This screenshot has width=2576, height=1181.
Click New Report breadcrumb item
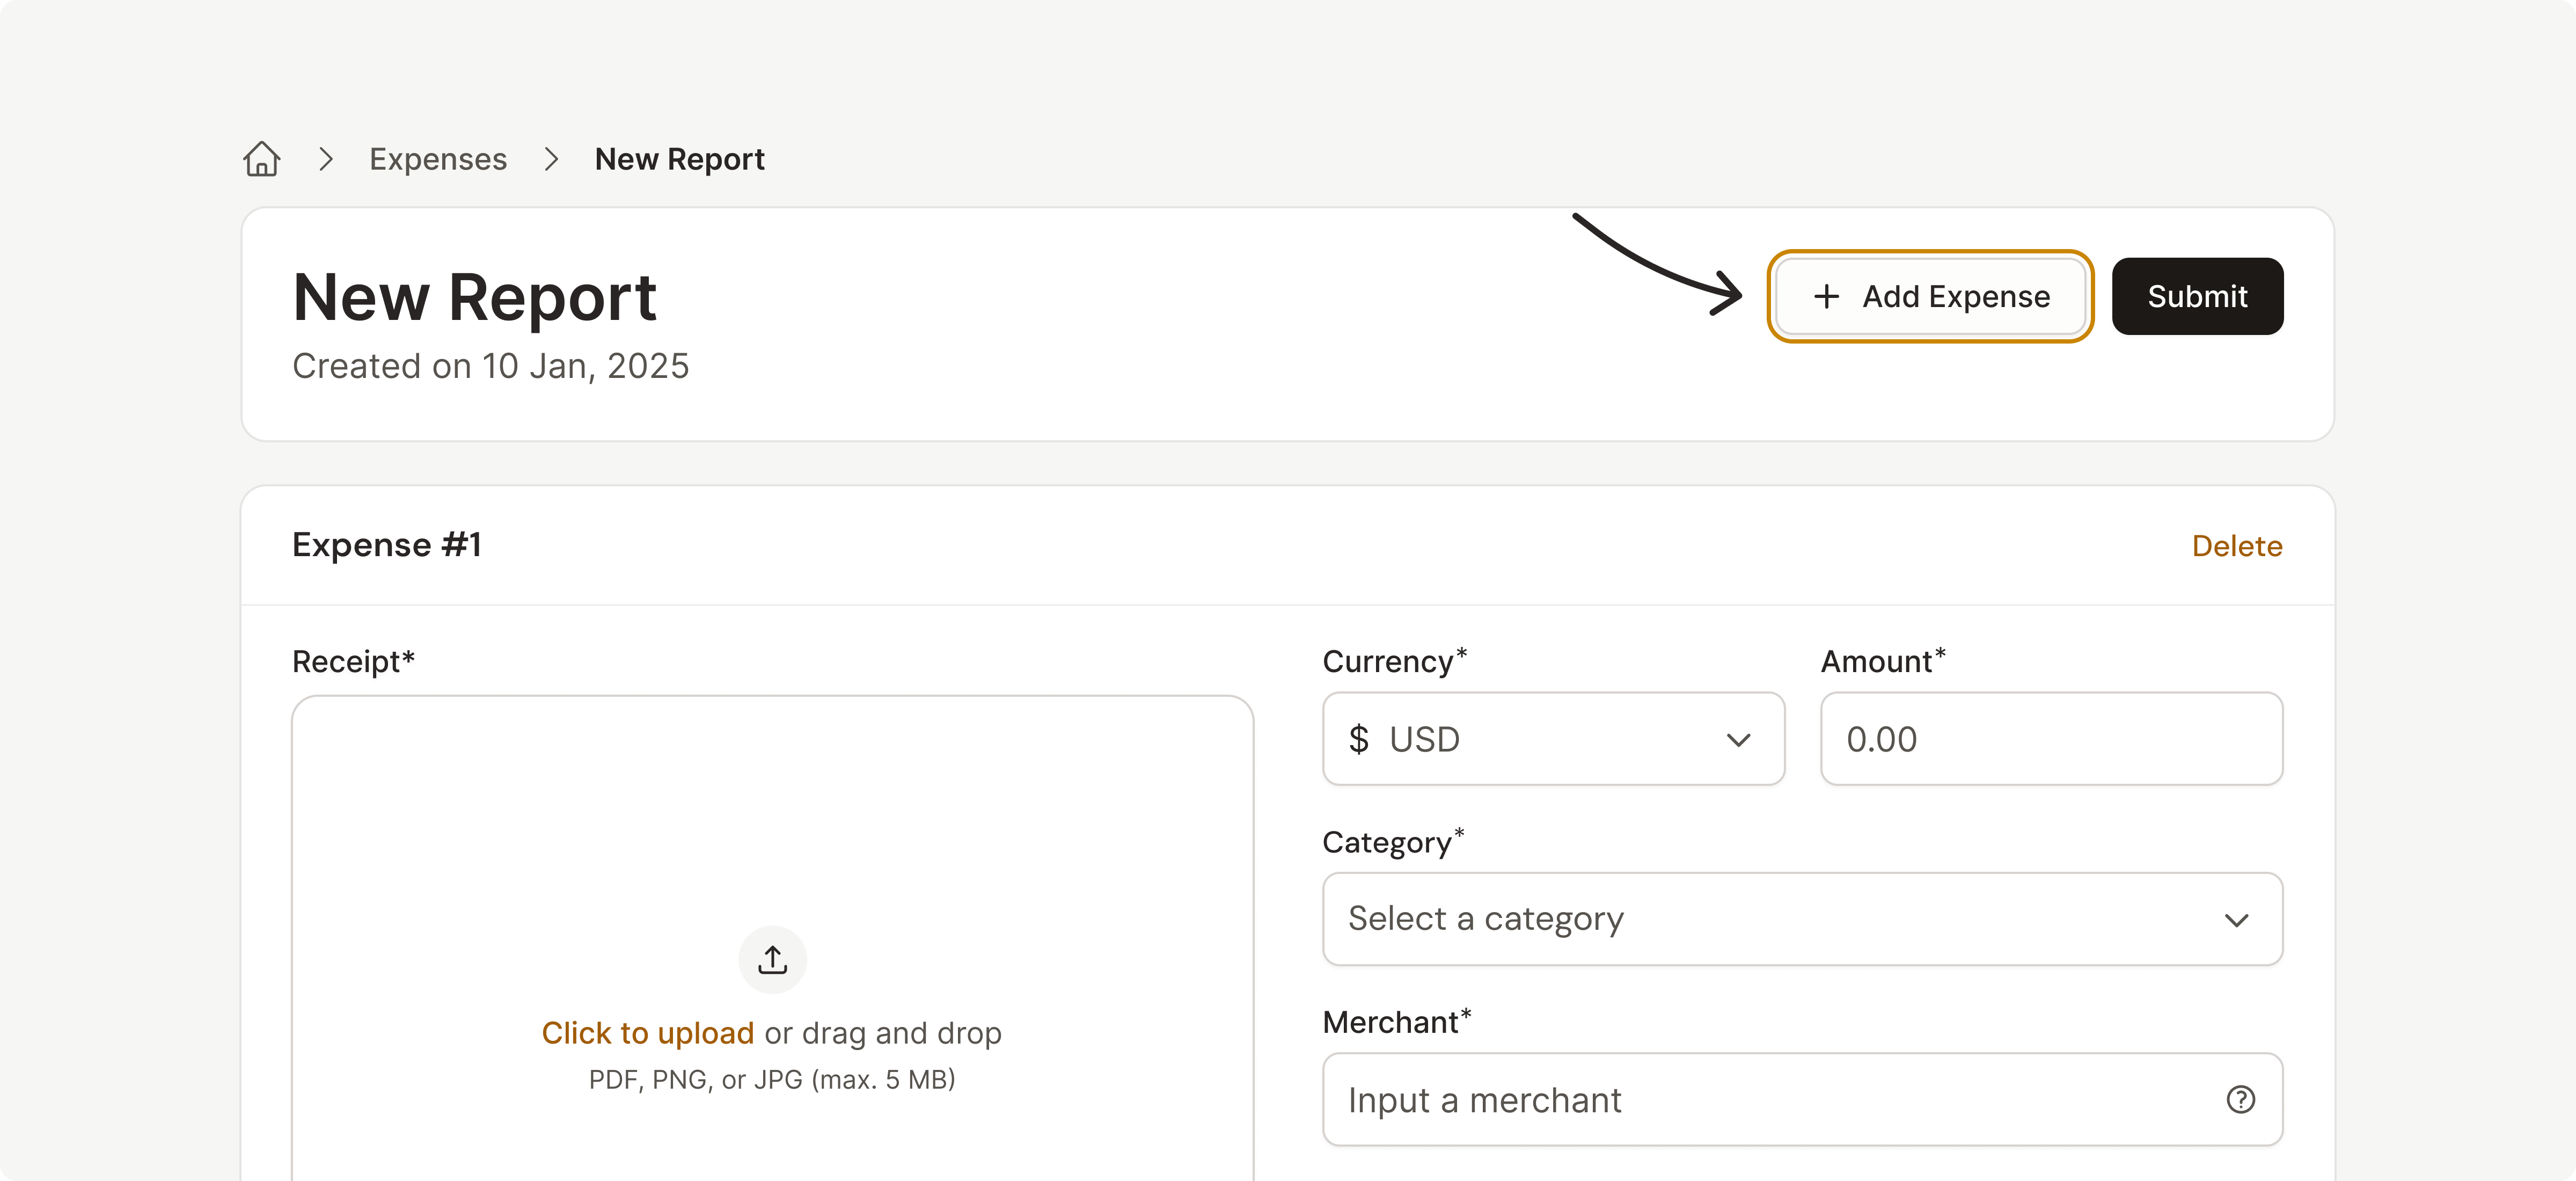(679, 159)
